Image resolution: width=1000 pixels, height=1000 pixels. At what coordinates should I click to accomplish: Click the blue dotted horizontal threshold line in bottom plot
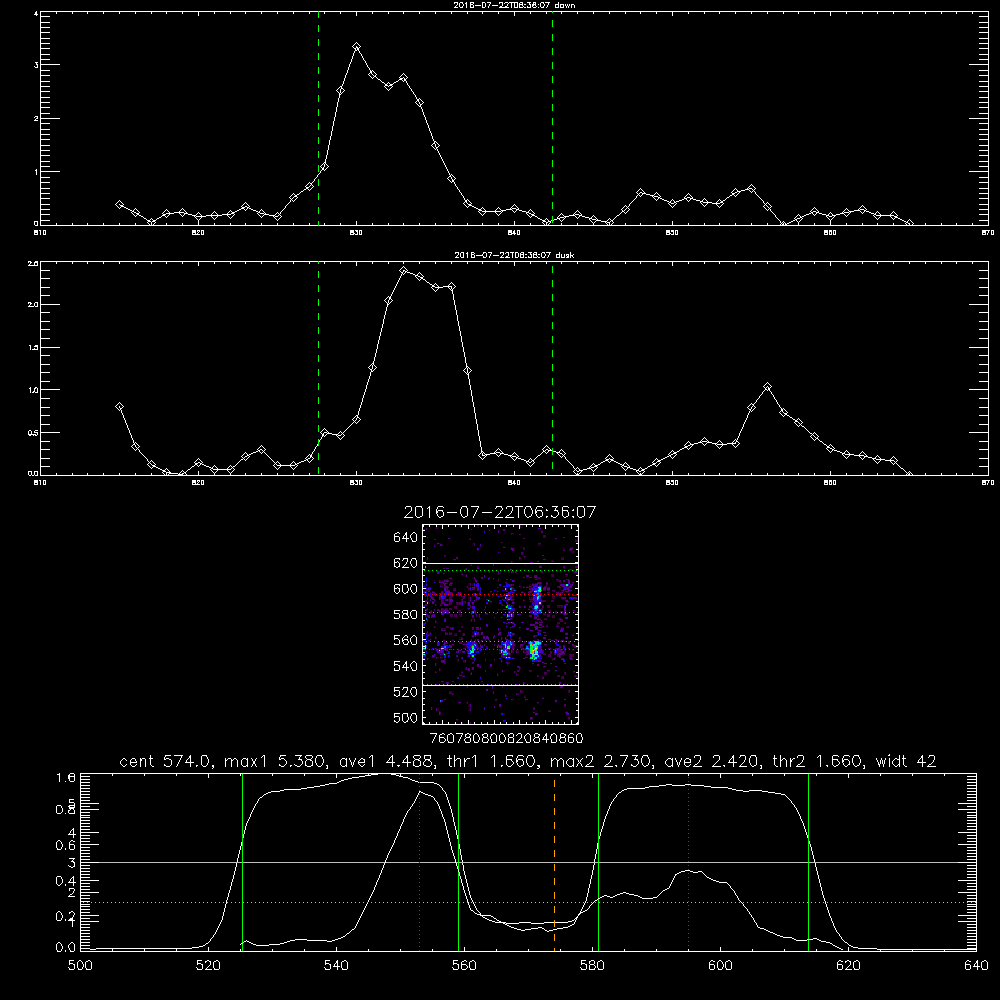528,902
